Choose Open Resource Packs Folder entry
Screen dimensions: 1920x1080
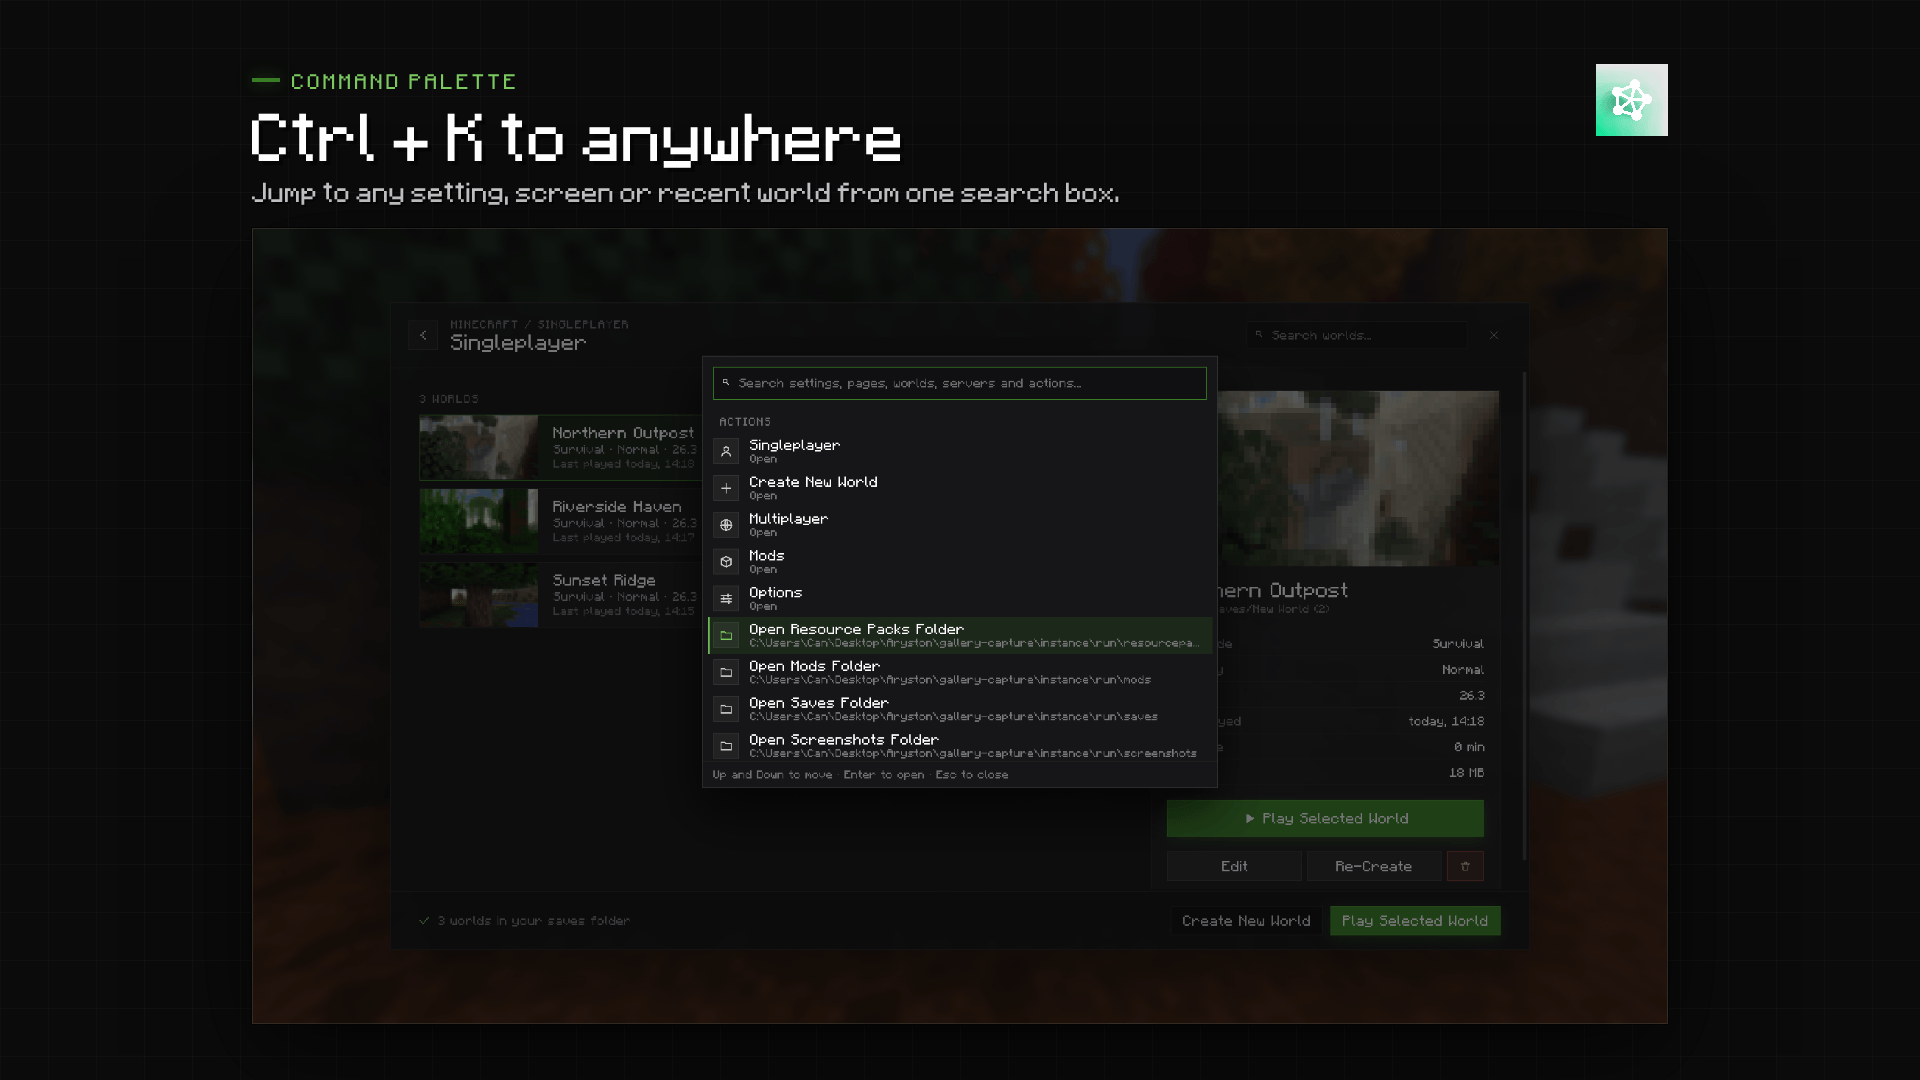pyautogui.click(x=959, y=636)
